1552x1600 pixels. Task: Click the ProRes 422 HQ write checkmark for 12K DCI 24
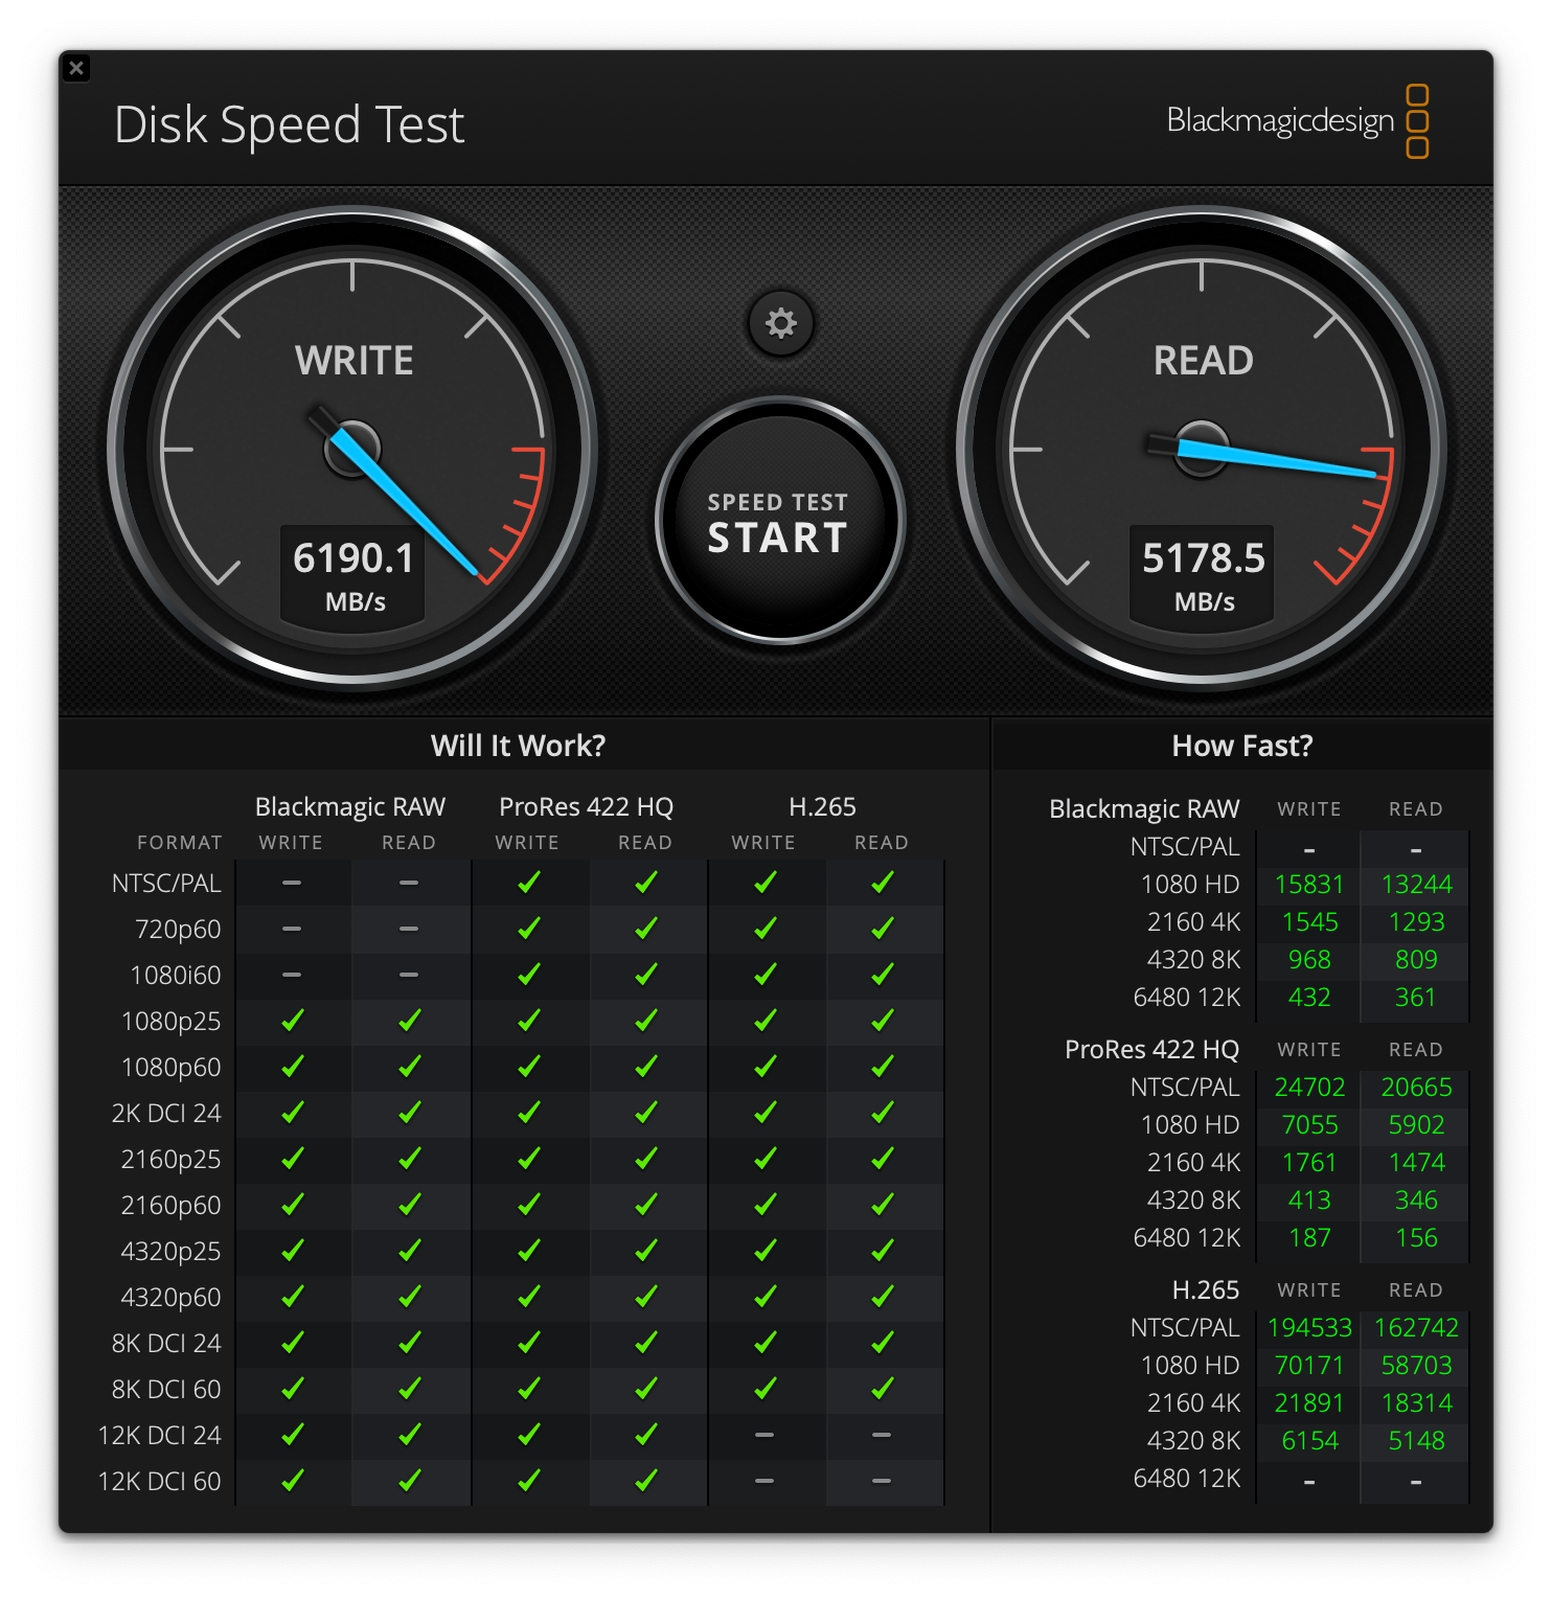pos(528,1435)
